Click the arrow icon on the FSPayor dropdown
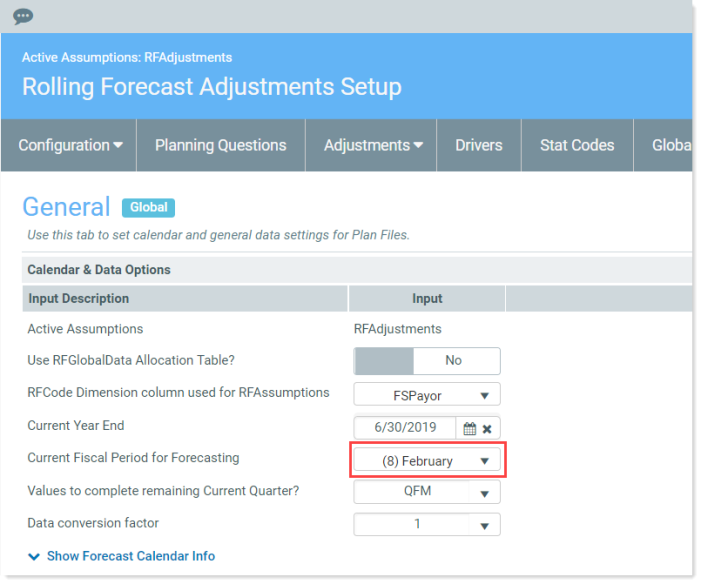Image resolution: width=701 pixels, height=584 pixels. tap(484, 396)
